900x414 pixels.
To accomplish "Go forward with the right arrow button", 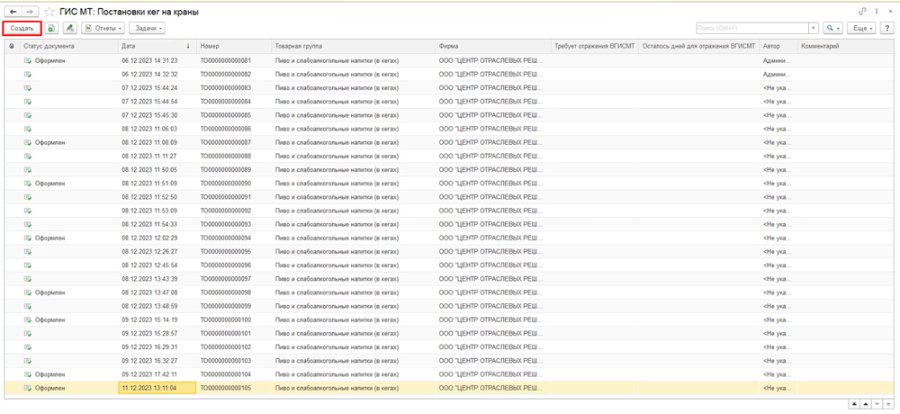I will coord(30,11).
